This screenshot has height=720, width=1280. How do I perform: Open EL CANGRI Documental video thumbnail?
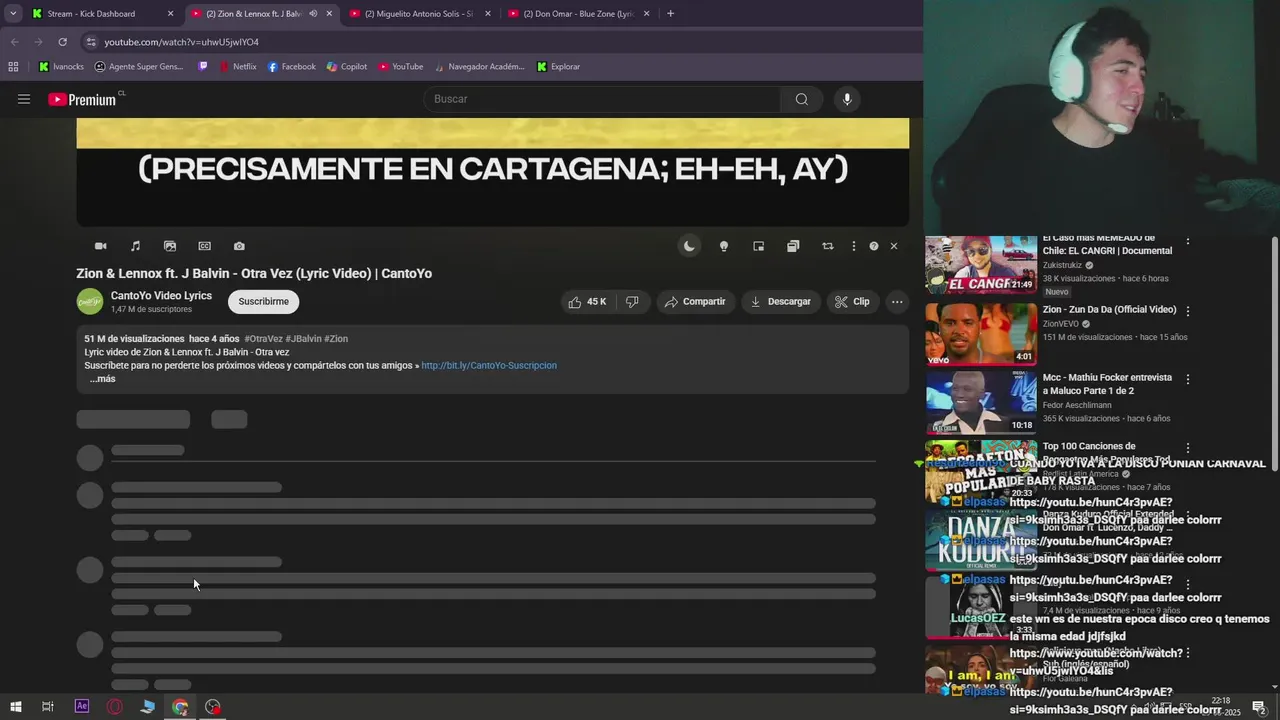(x=981, y=264)
